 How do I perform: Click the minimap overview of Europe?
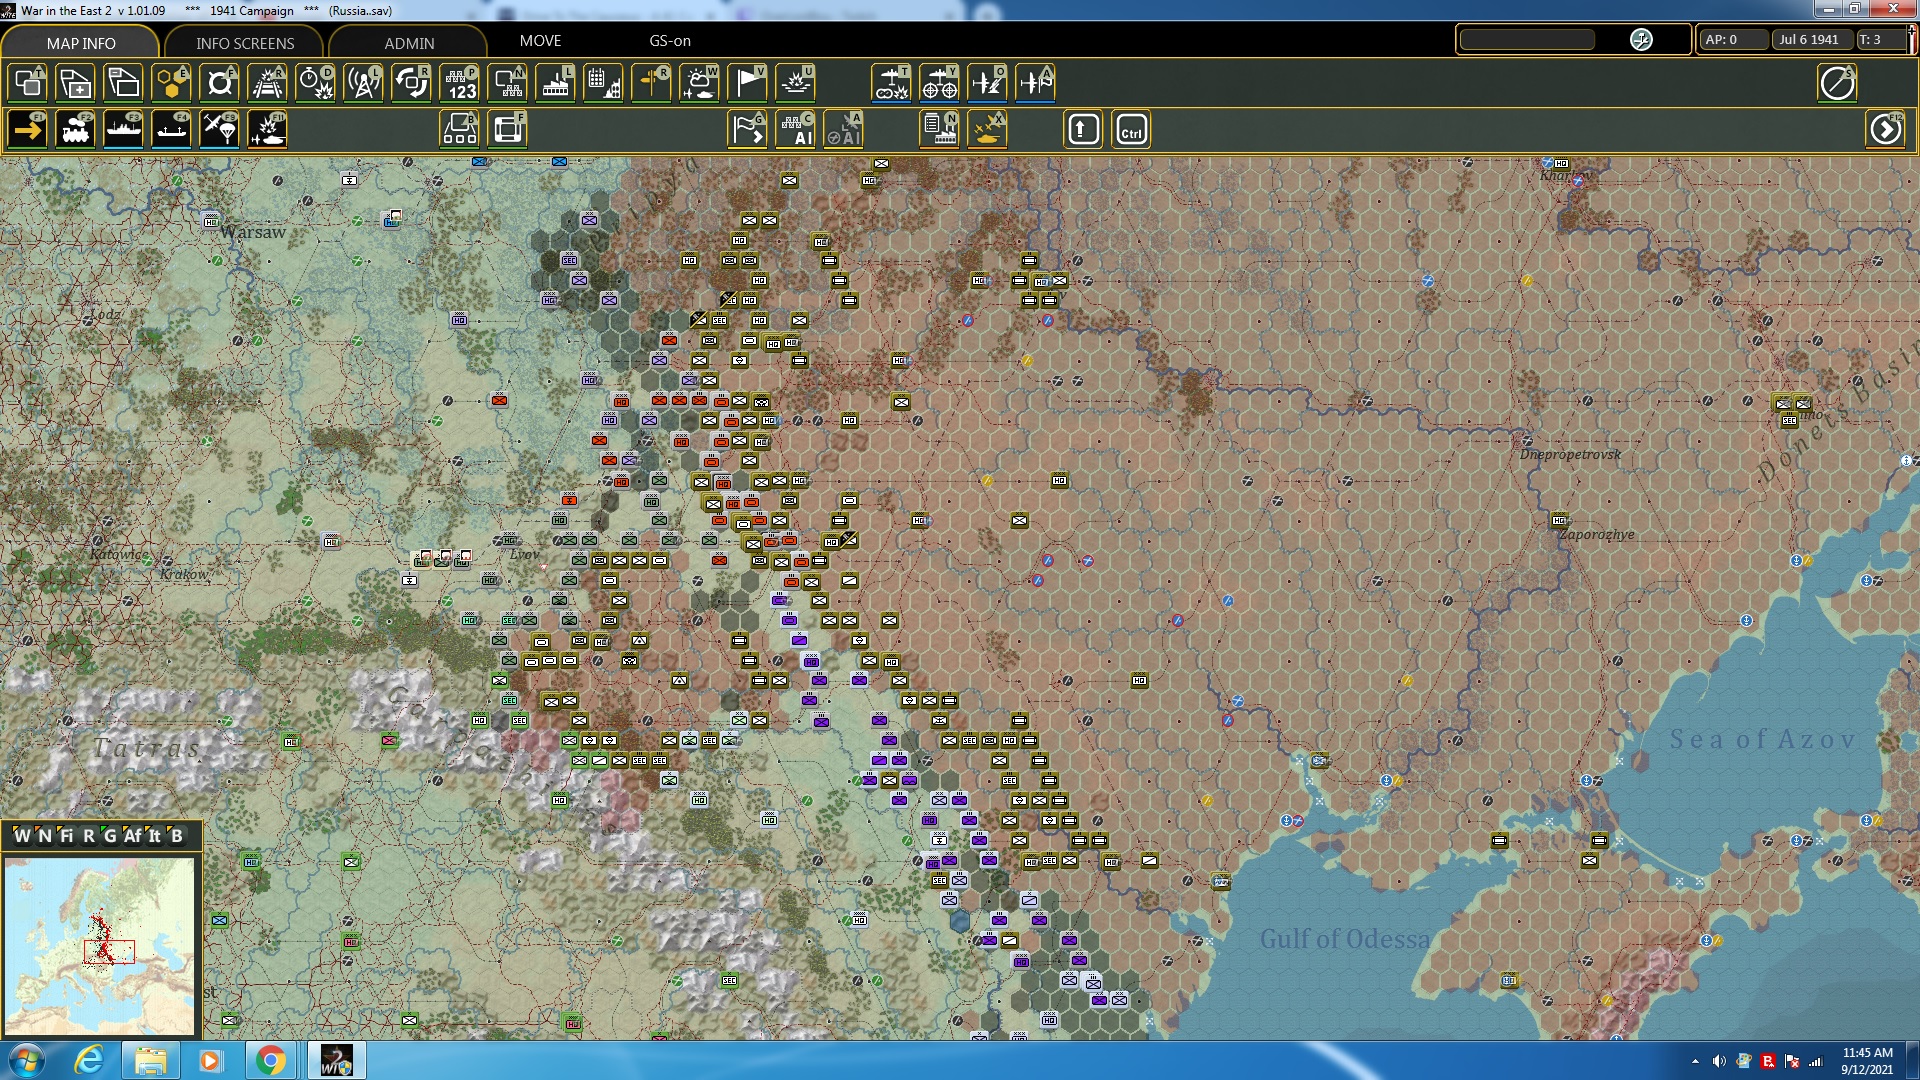(x=99, y=946)
